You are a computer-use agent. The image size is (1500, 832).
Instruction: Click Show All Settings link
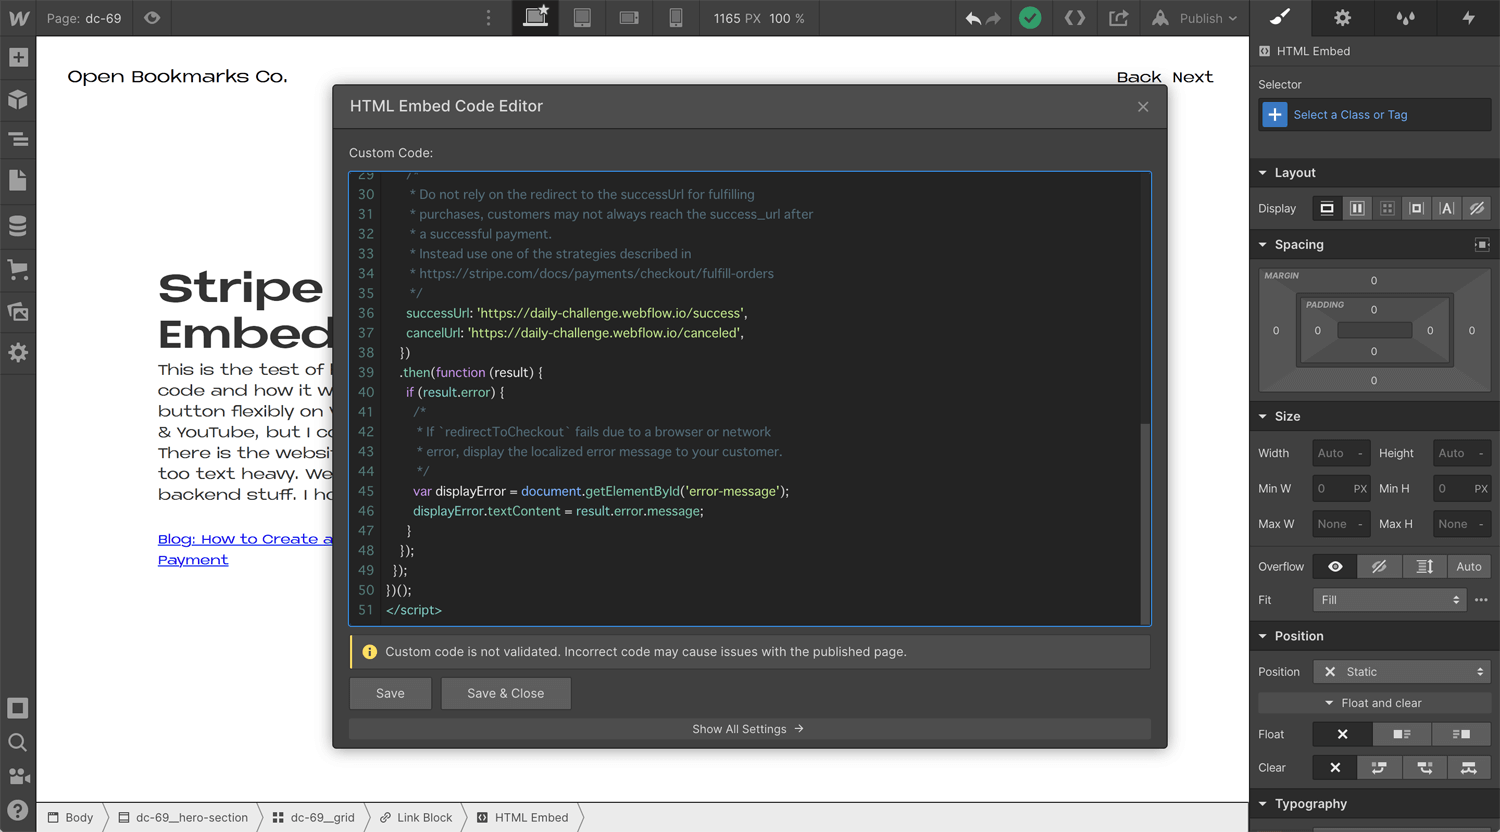click(x=749, y=729)
